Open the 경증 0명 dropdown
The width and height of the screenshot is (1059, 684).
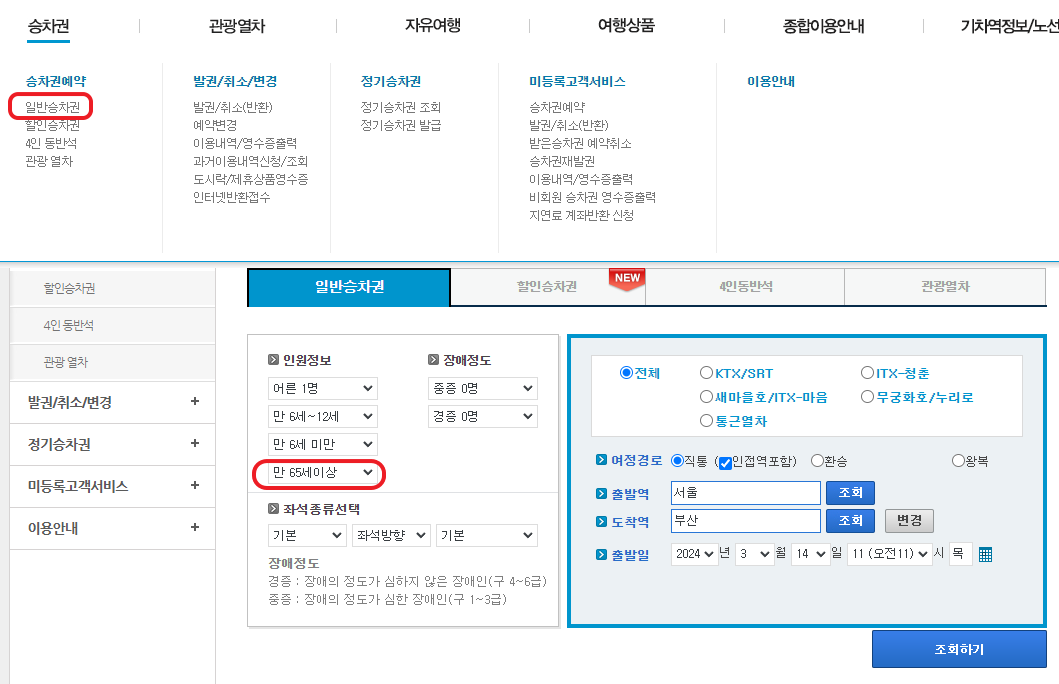click(483, 417)
